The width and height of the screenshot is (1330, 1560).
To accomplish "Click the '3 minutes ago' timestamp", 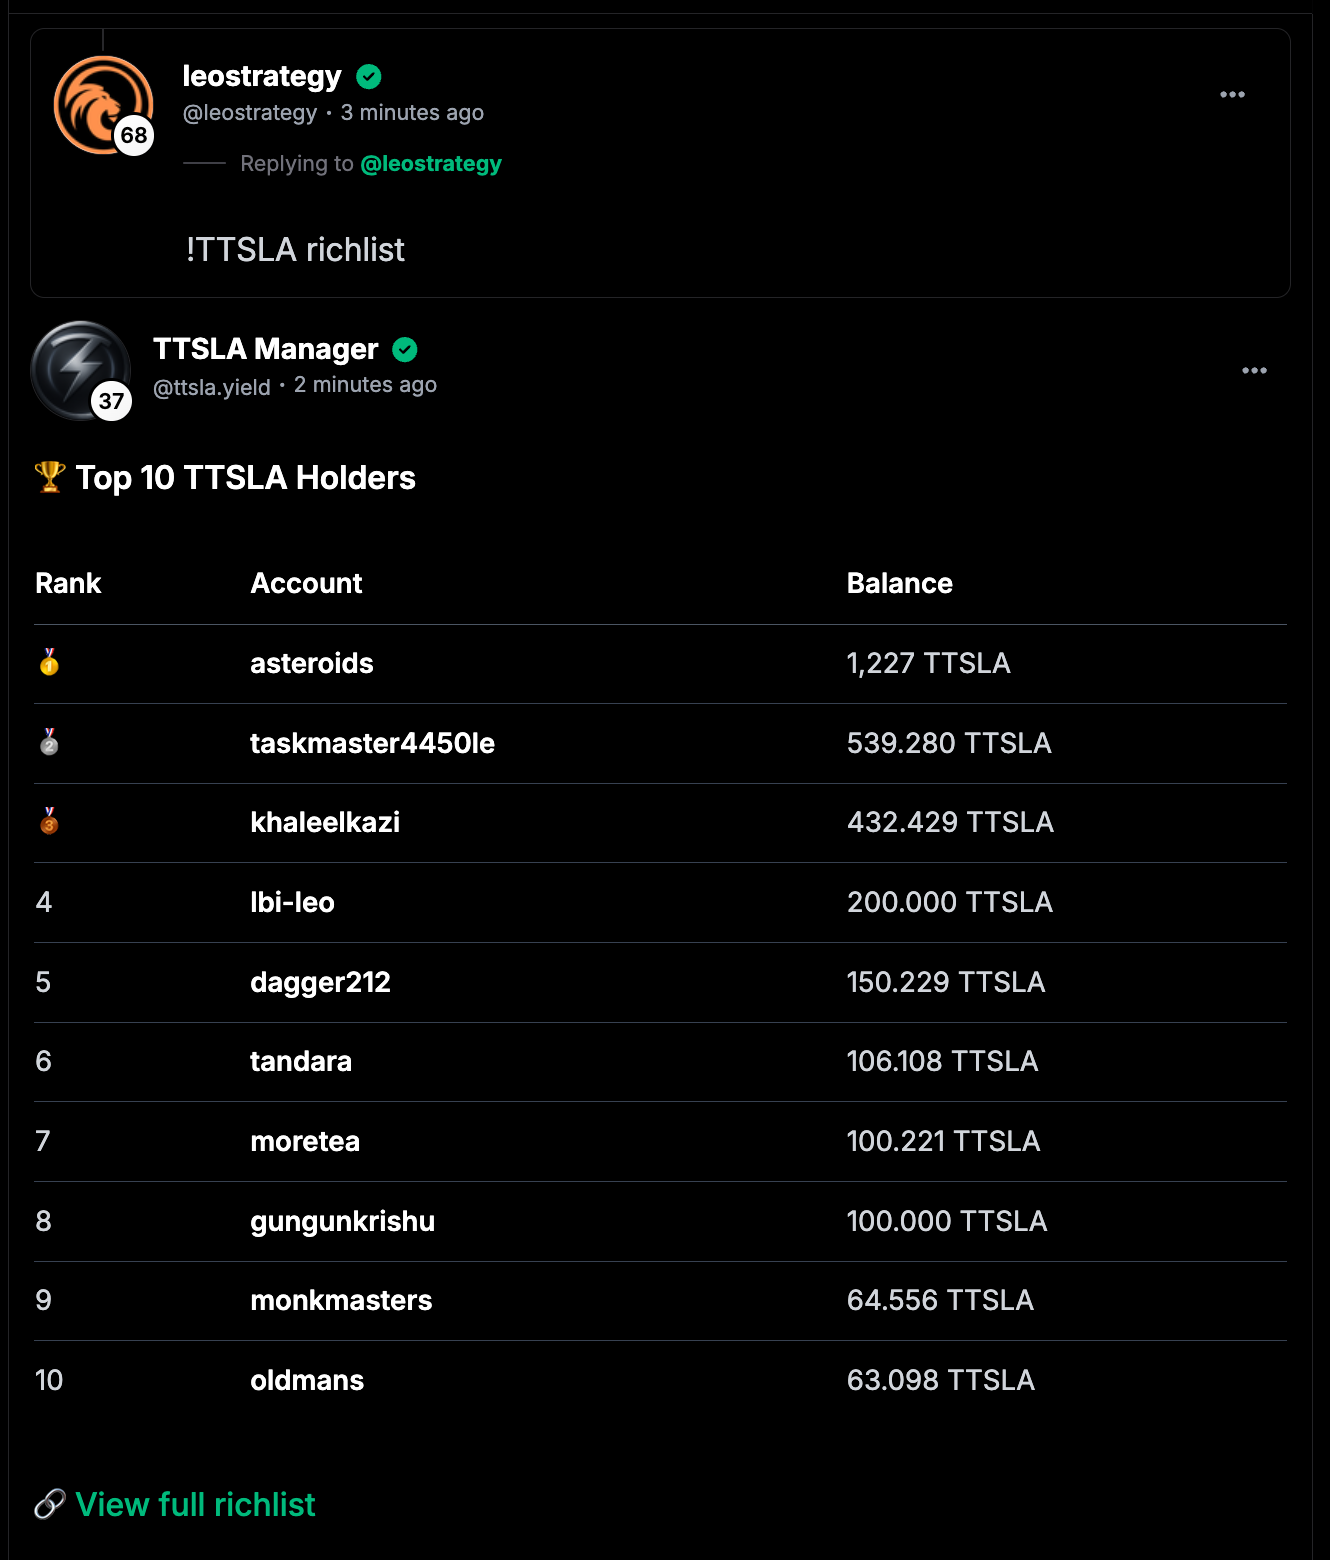I will pos(412,113).
